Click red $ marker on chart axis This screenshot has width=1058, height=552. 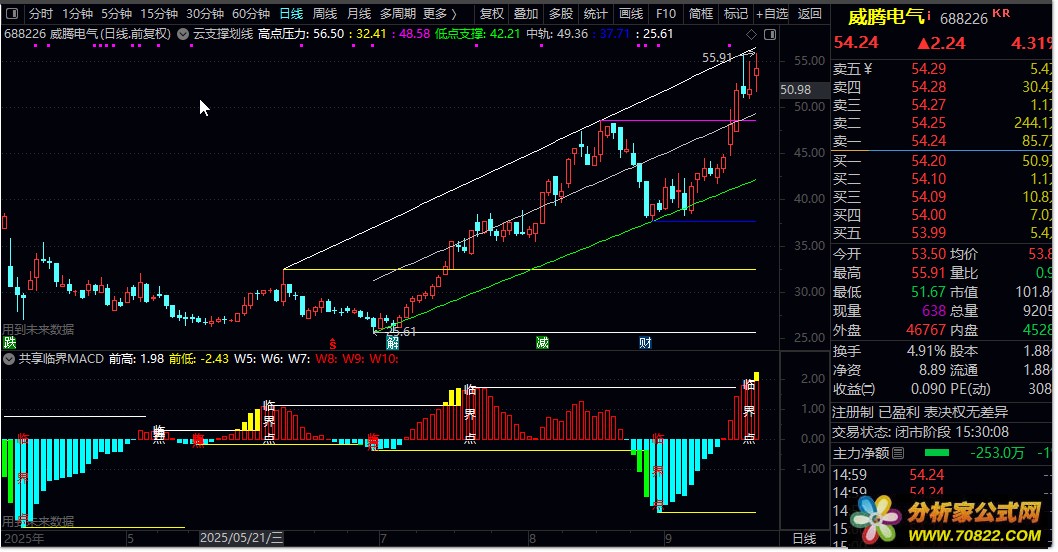click(x=333, y=343)
